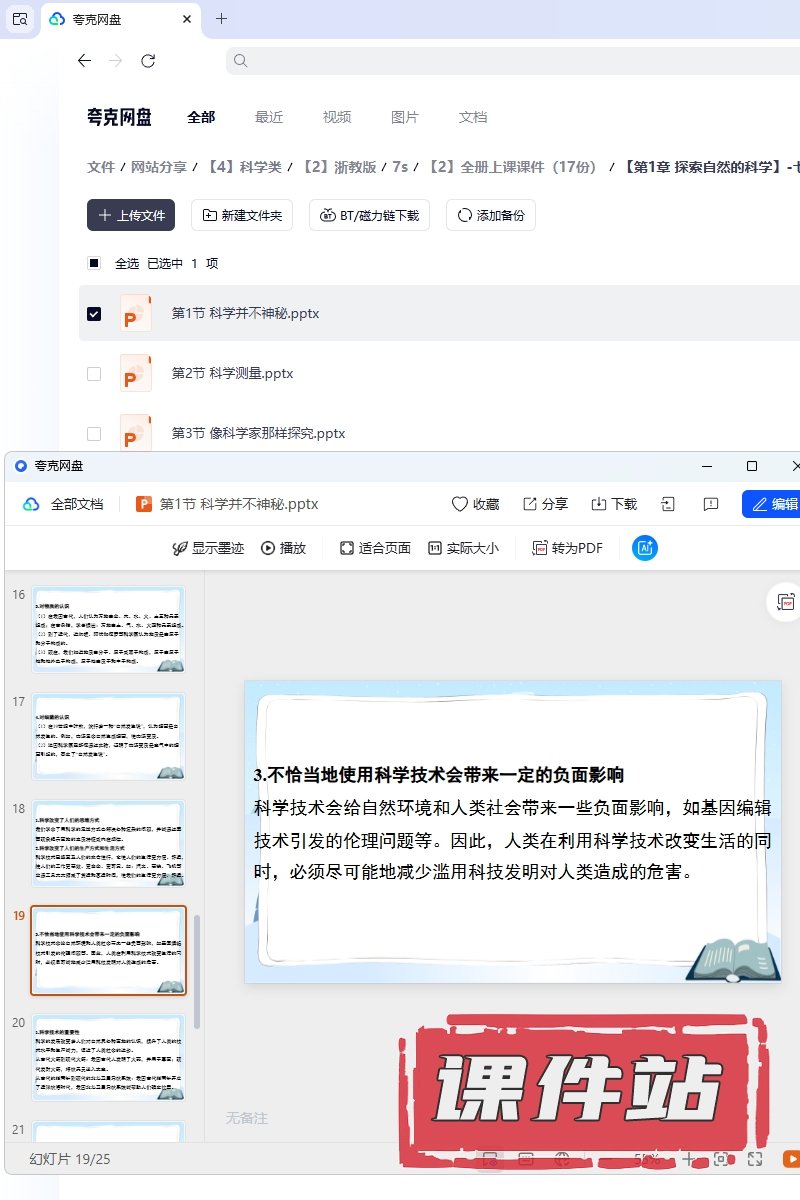Go back using the browser back arrow
This screenshot has height=1200, width=800.
click(84, 61)
